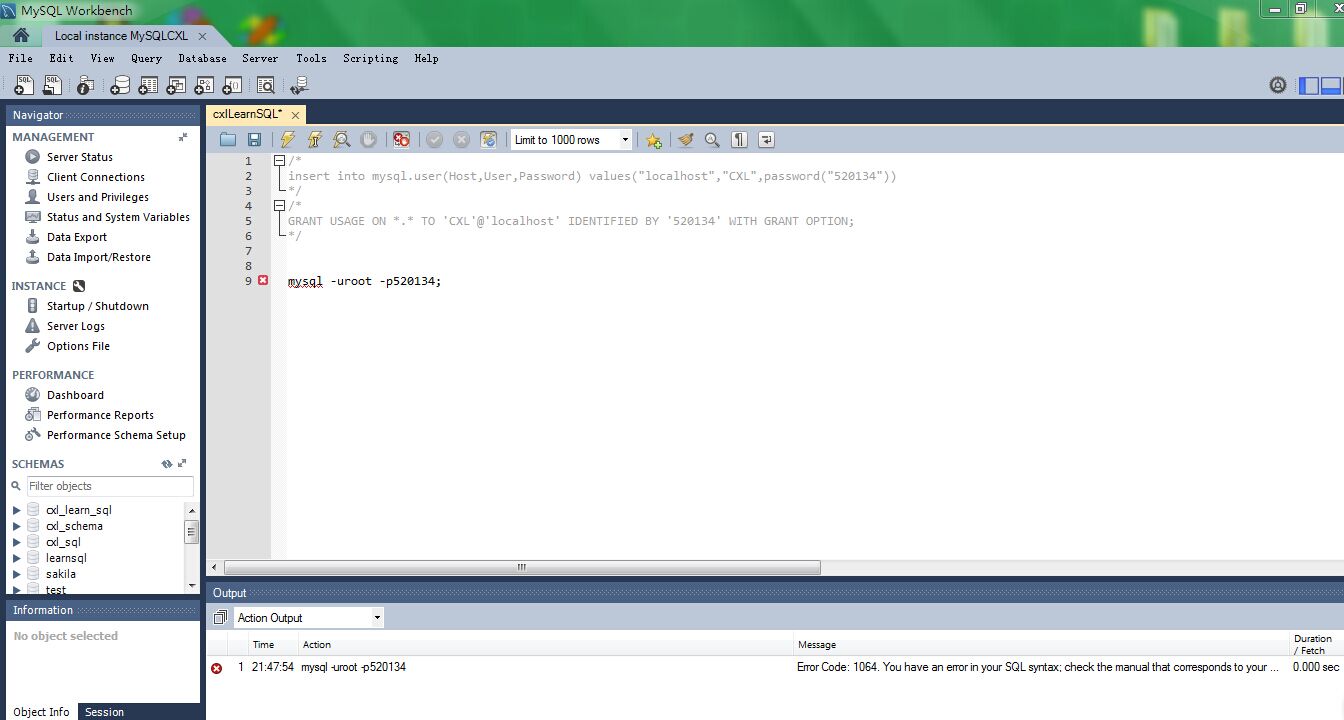Create a new function icon

click(x=232, y=85)
